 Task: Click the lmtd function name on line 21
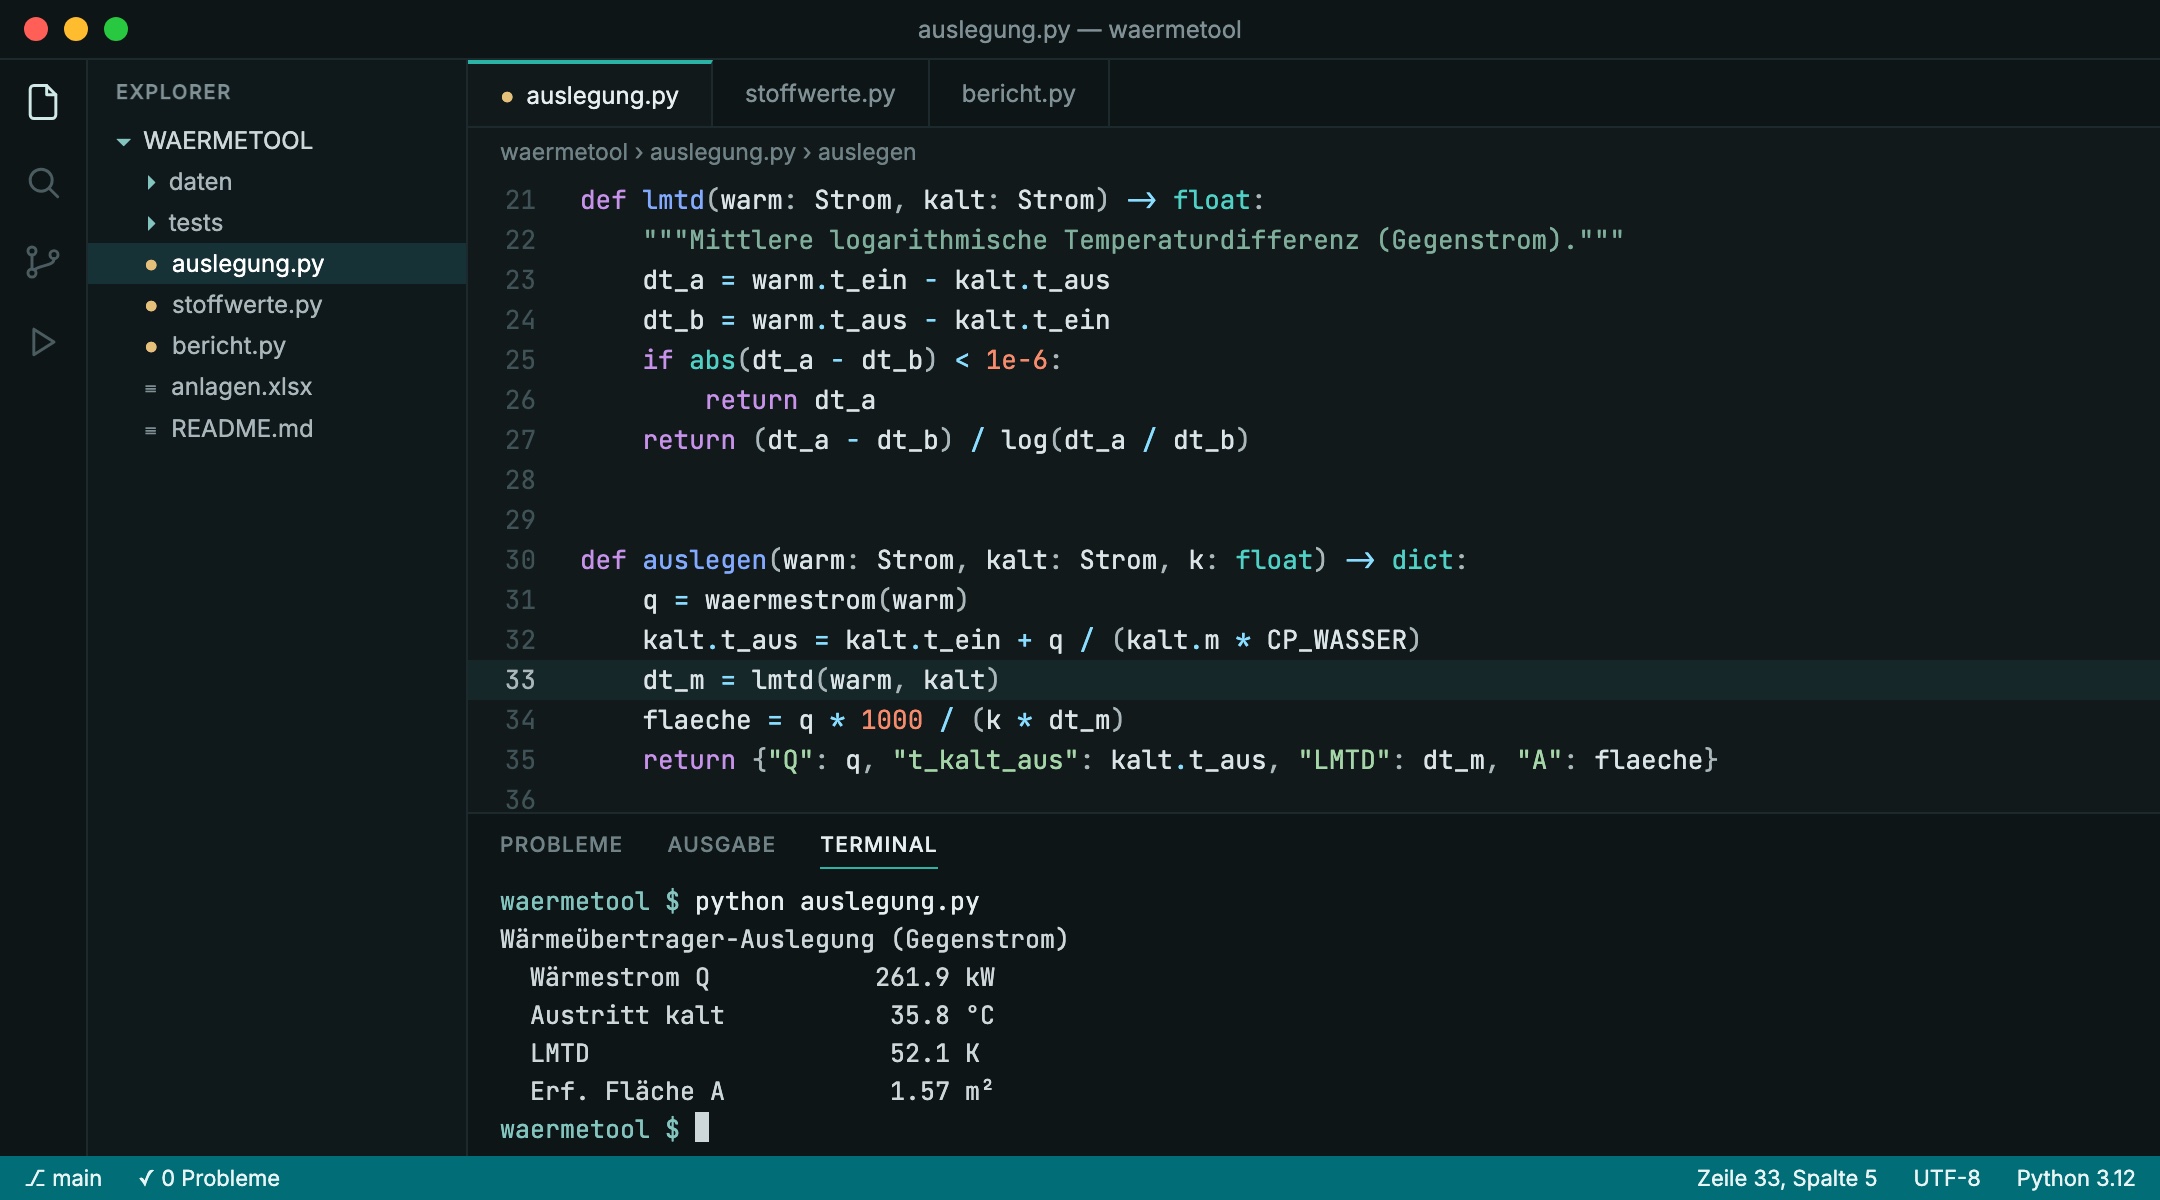[673, 200]
